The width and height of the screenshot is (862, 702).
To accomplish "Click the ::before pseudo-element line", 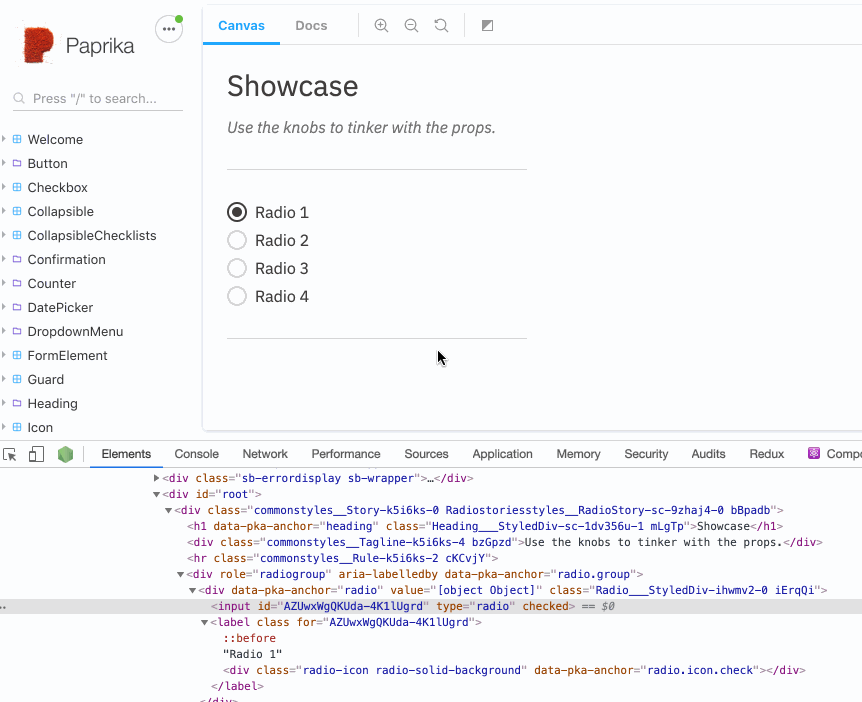I will coord(249,638).
